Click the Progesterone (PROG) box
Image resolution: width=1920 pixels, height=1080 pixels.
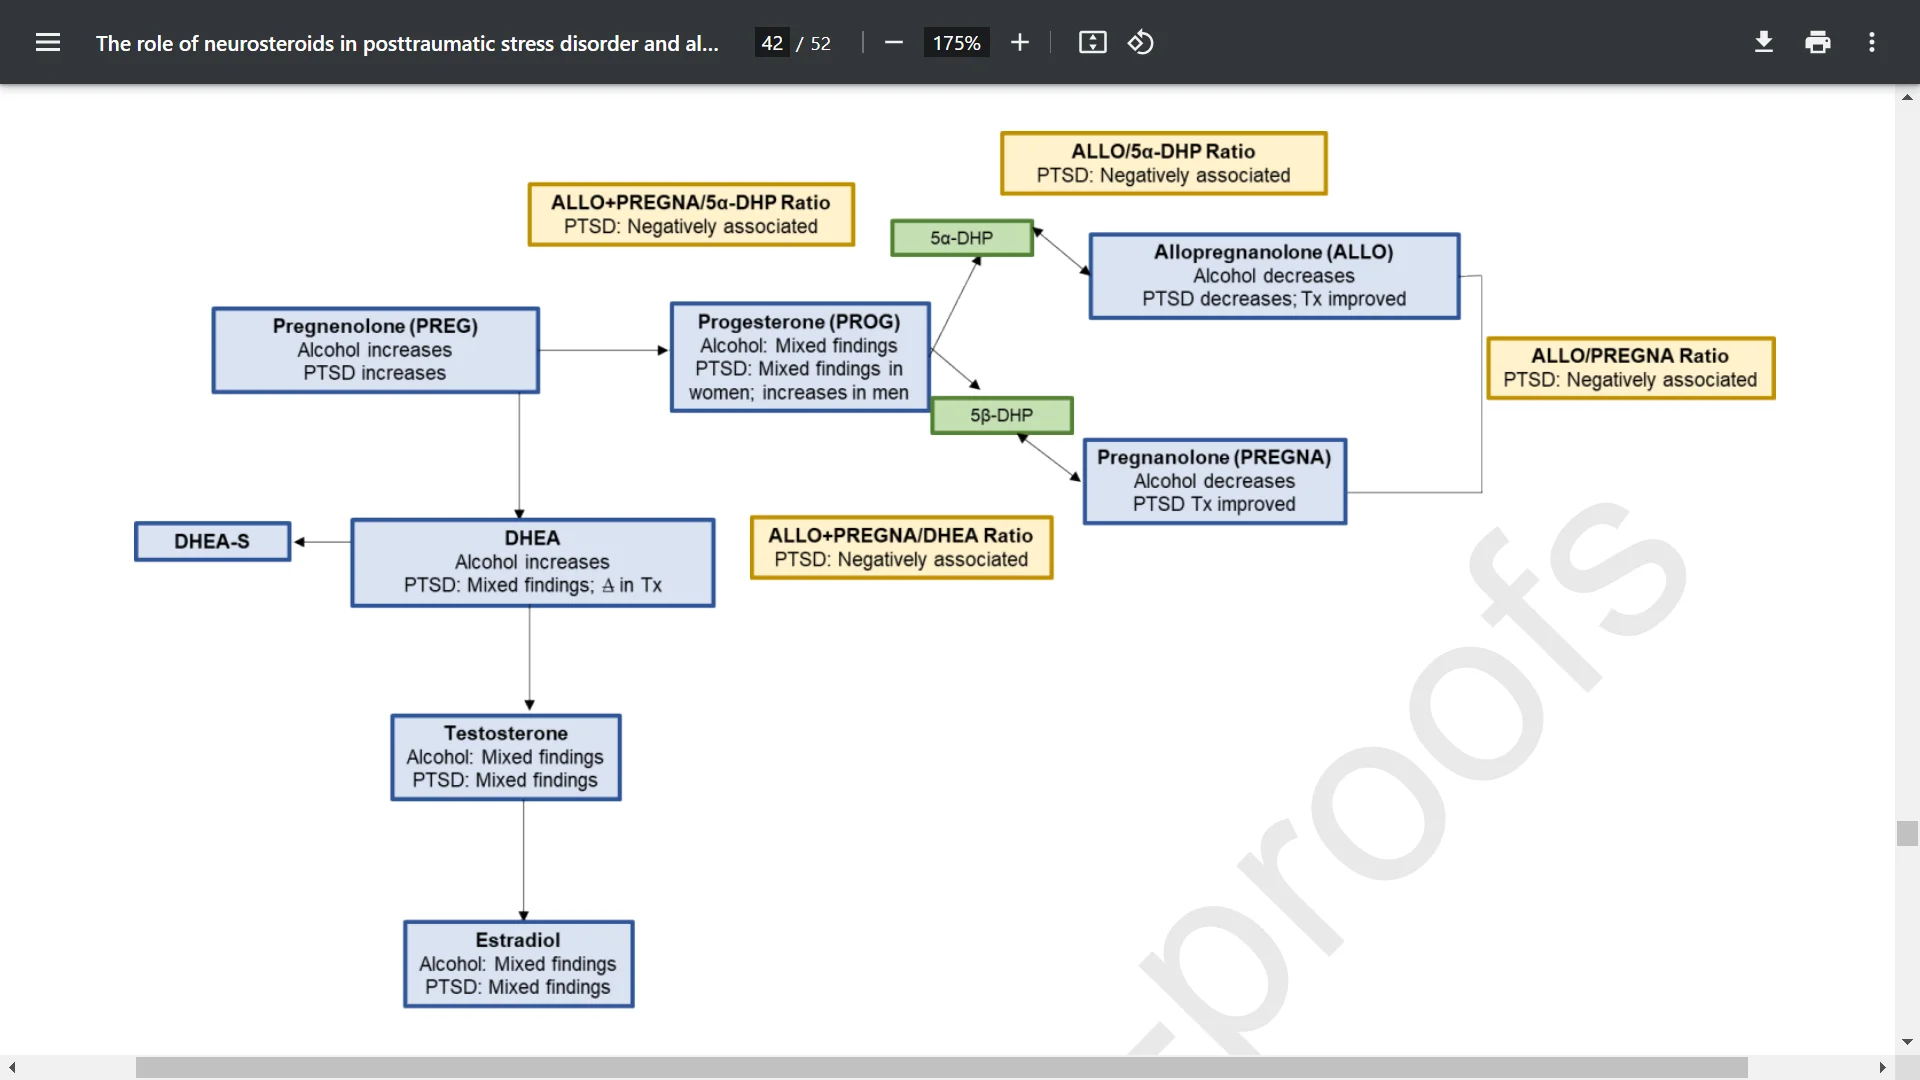[799, 357]
